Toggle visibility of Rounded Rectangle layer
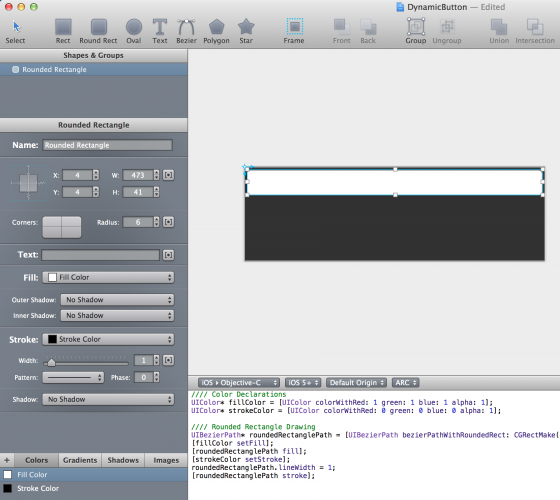Image resolution: width=560 pixels, height=500 pixels. click(15, 70)
